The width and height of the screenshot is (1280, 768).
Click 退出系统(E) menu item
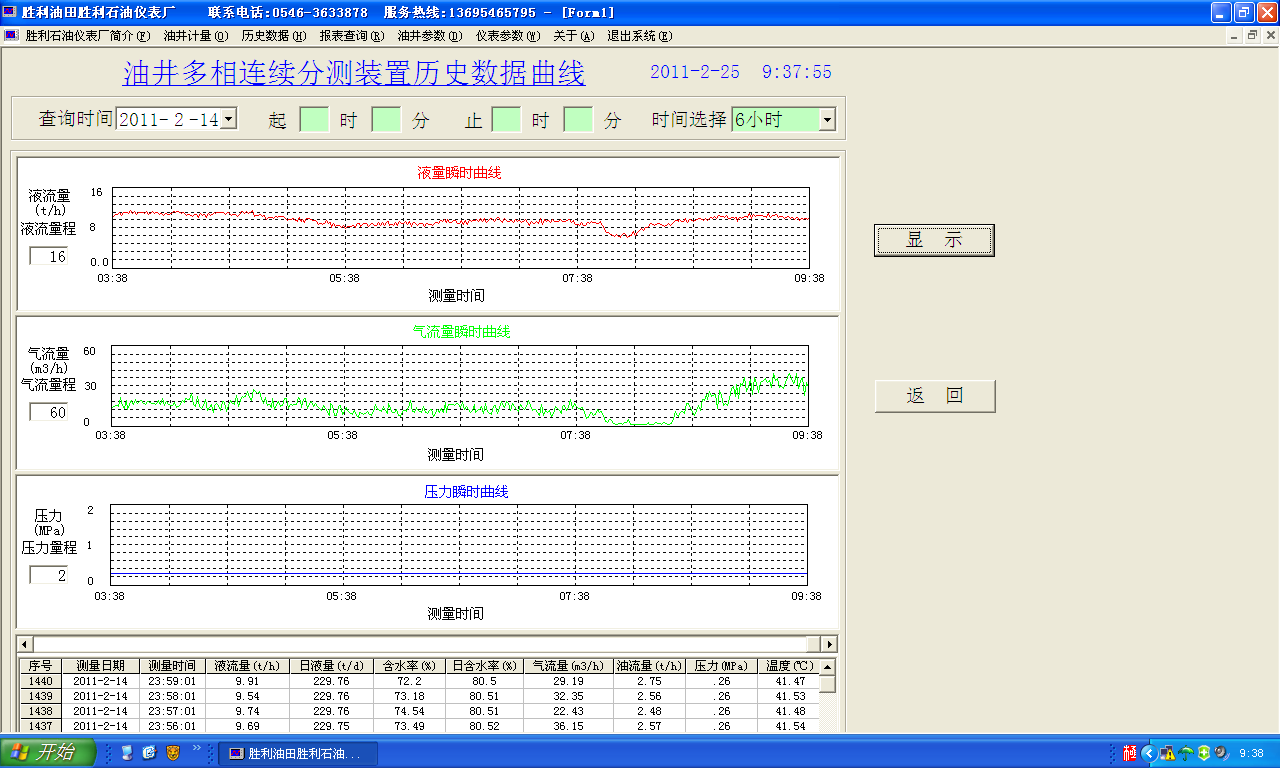639,35
